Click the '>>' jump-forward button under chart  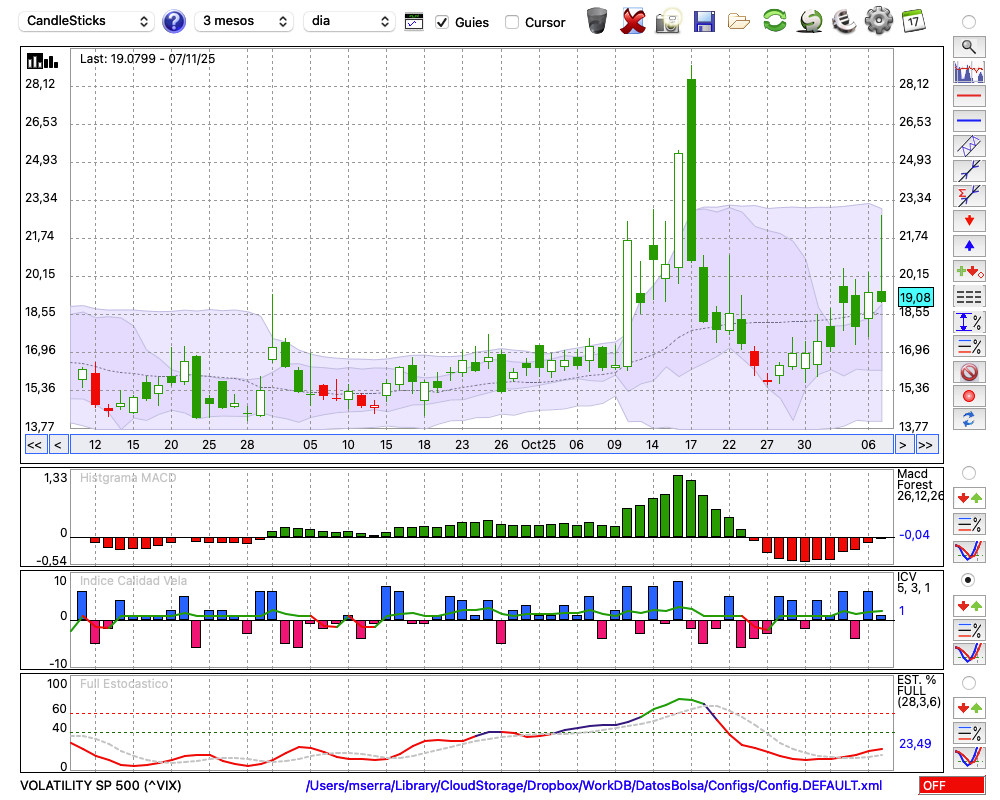point(926,445)
